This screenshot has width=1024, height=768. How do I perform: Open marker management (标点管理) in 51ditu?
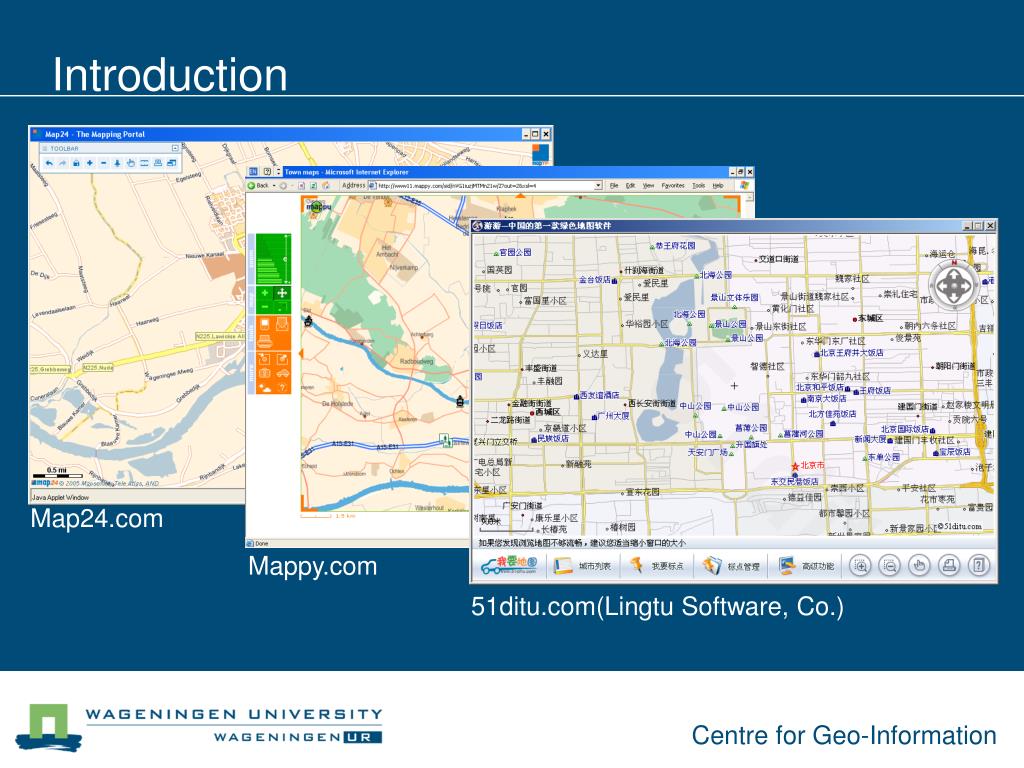pyautogui.click(x=730, y=566)
